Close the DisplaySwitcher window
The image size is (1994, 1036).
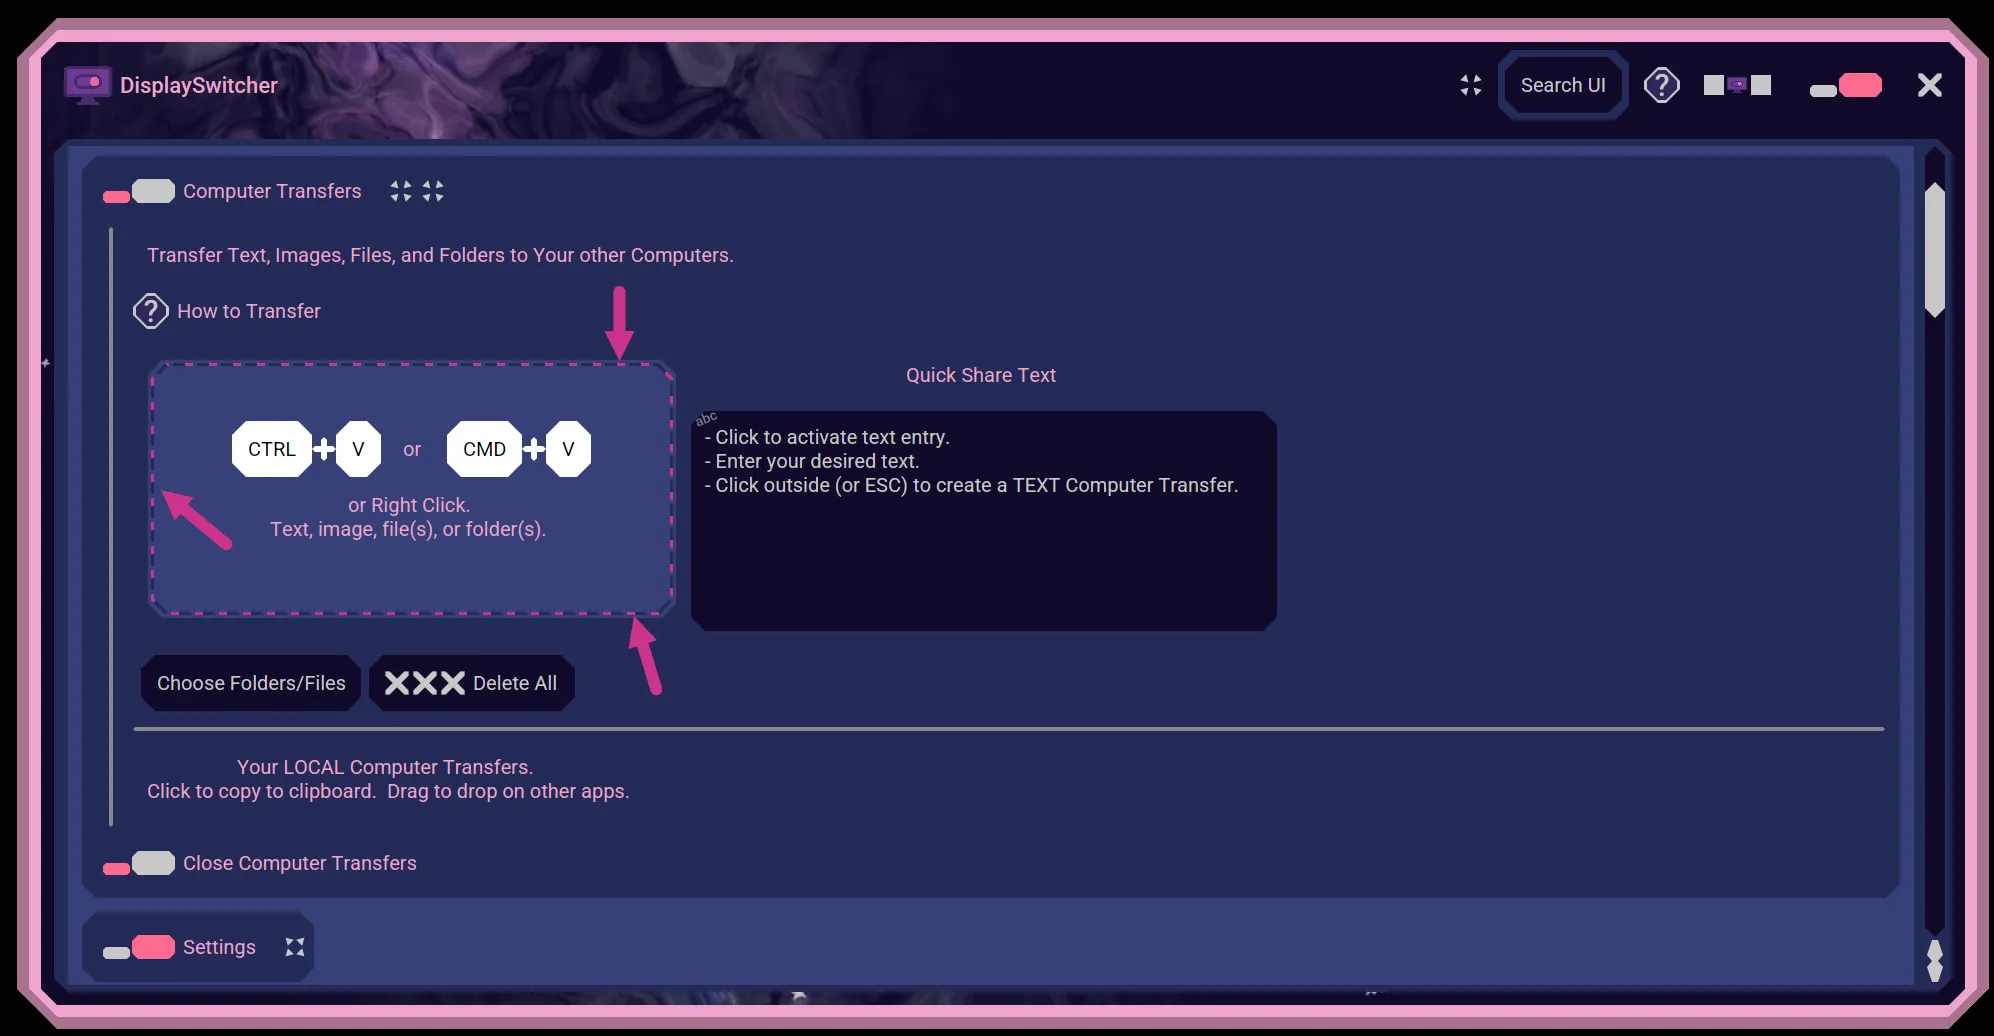coord(1930,85)
